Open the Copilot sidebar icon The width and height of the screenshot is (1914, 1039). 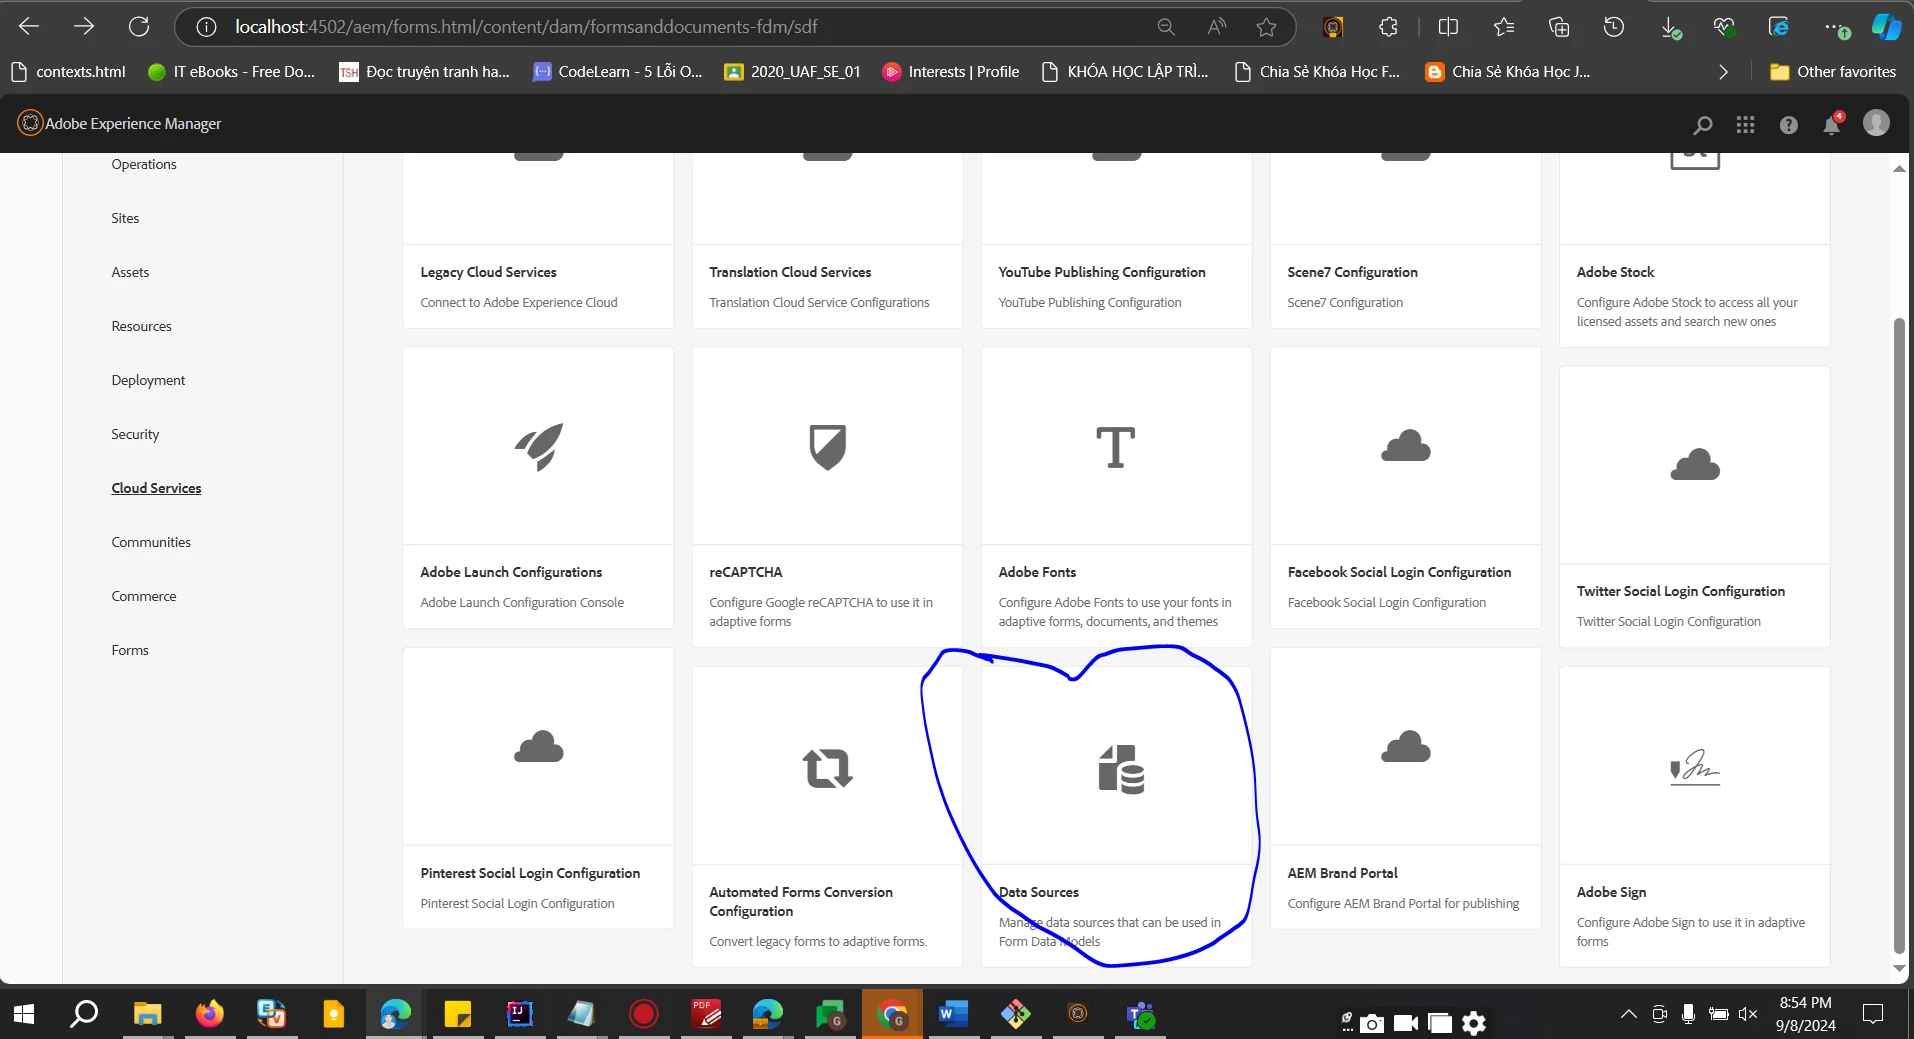(x=1886, y=27)
